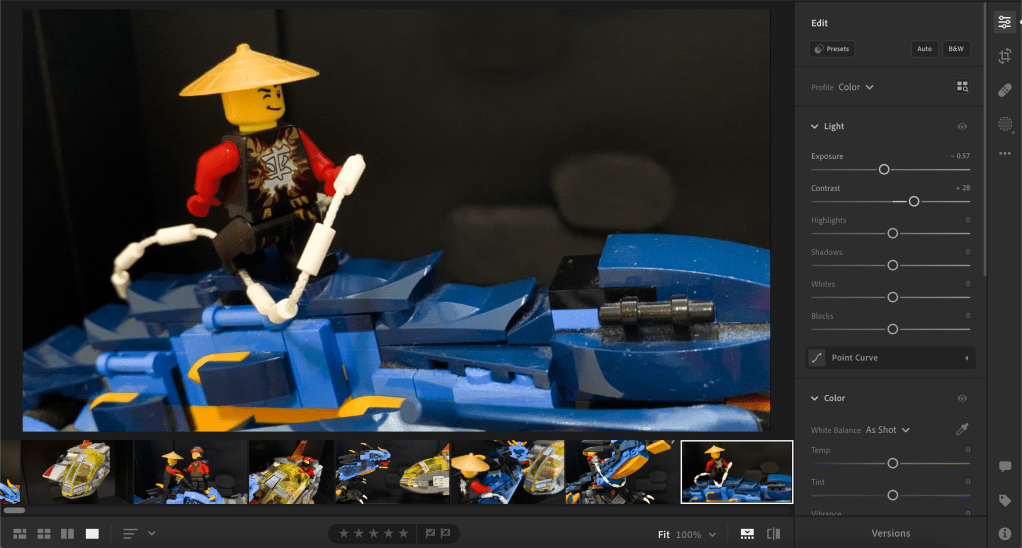Viewport: 1022px width, 548px height.
Task: Open the profile browser grid icon
Action: 962,87
